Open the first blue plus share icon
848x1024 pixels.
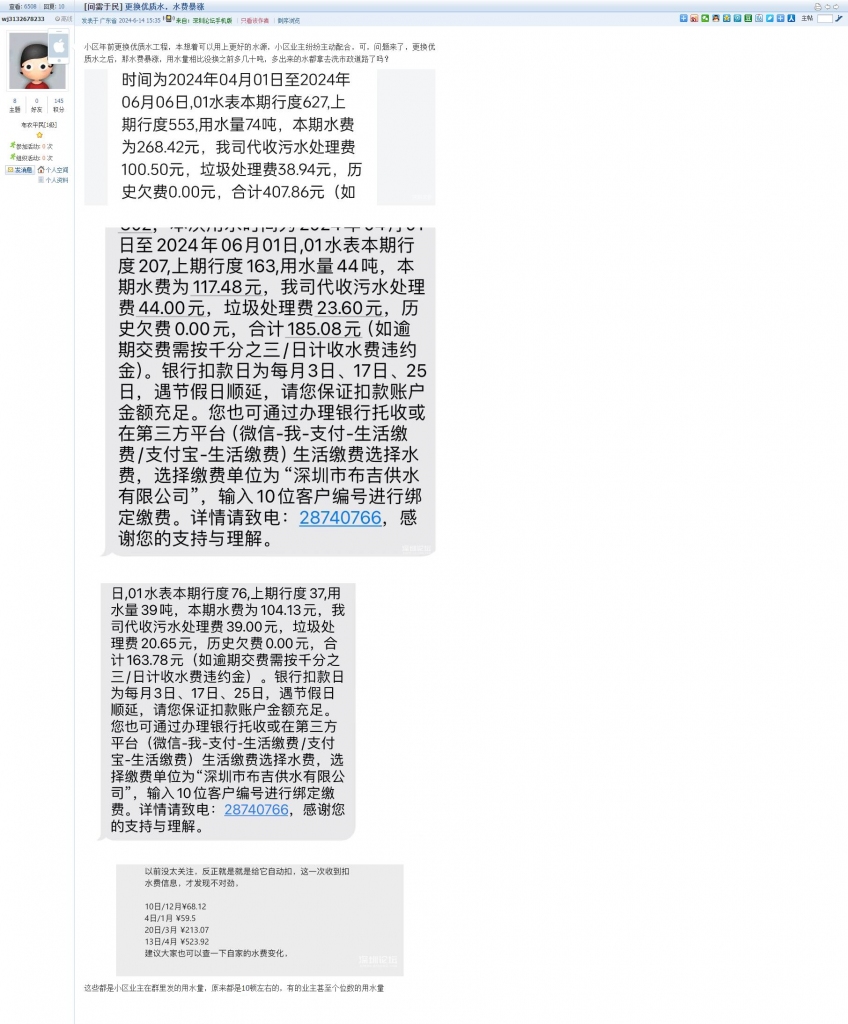tap(683, 18)
